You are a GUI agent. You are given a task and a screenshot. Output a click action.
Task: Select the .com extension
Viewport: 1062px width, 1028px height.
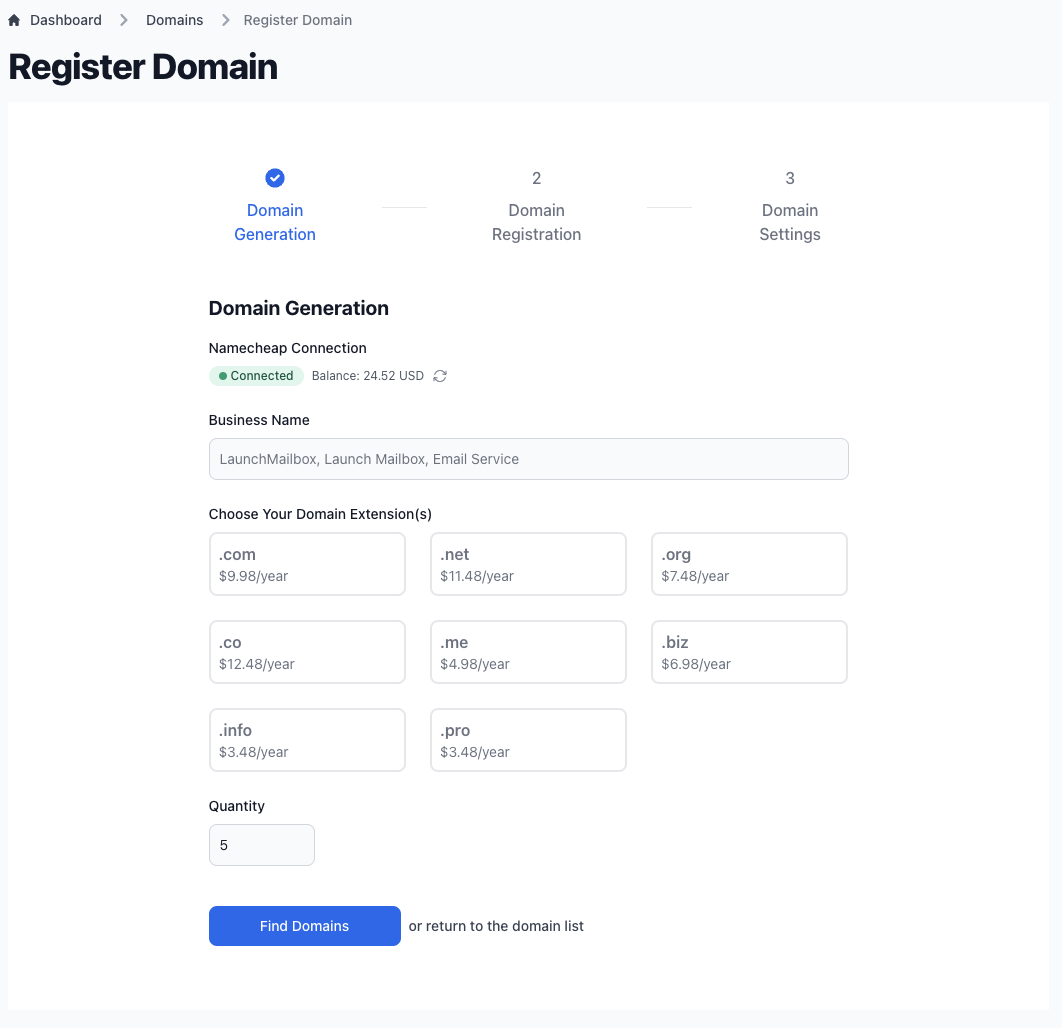[307, 564]
